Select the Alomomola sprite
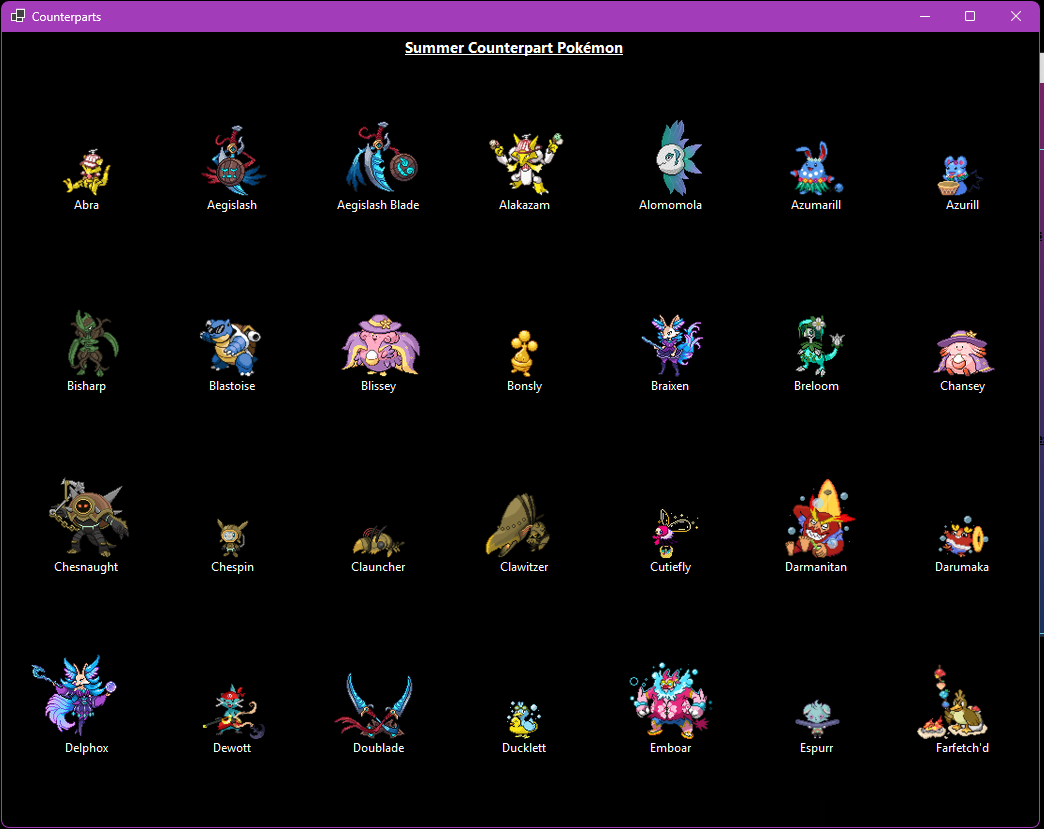Image resolution: width=1044 pixels, height=829 pixels. (678, 158)
